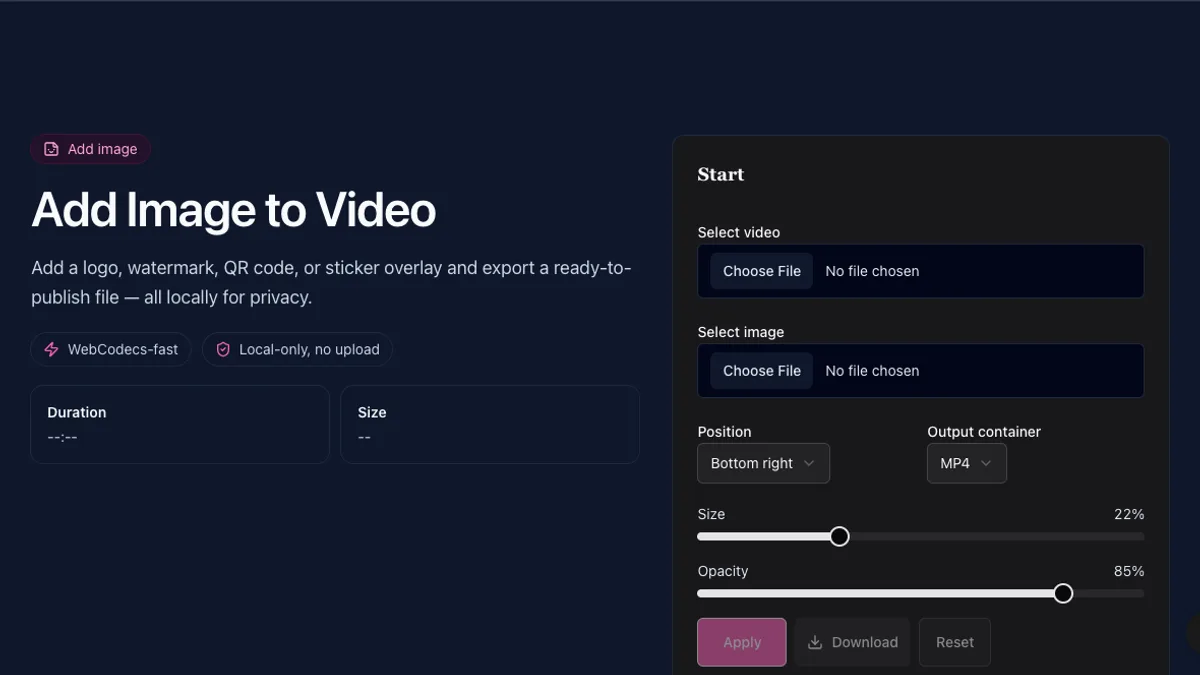The image size is (1200, 675).
Task: Click the Add image badge icon
Action: (x=51, y=149)
